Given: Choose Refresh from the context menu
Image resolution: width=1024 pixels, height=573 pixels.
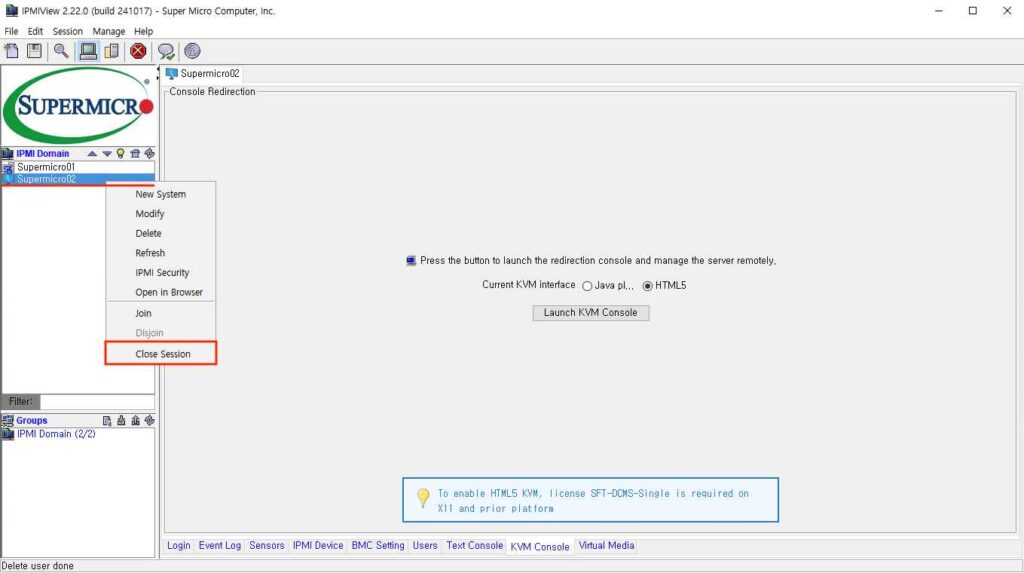Looking at the screenshot, I should point(161,253).
